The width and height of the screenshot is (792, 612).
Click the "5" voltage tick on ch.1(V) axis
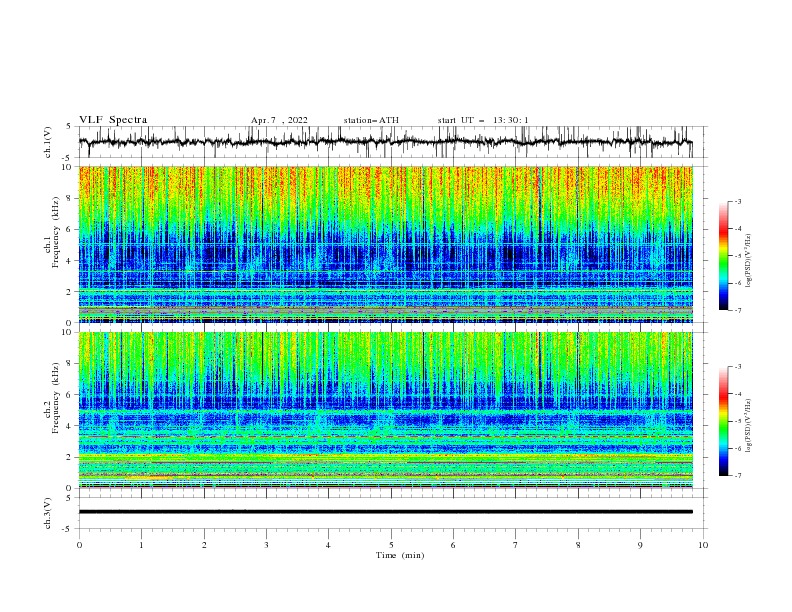(x=69, y=127)
